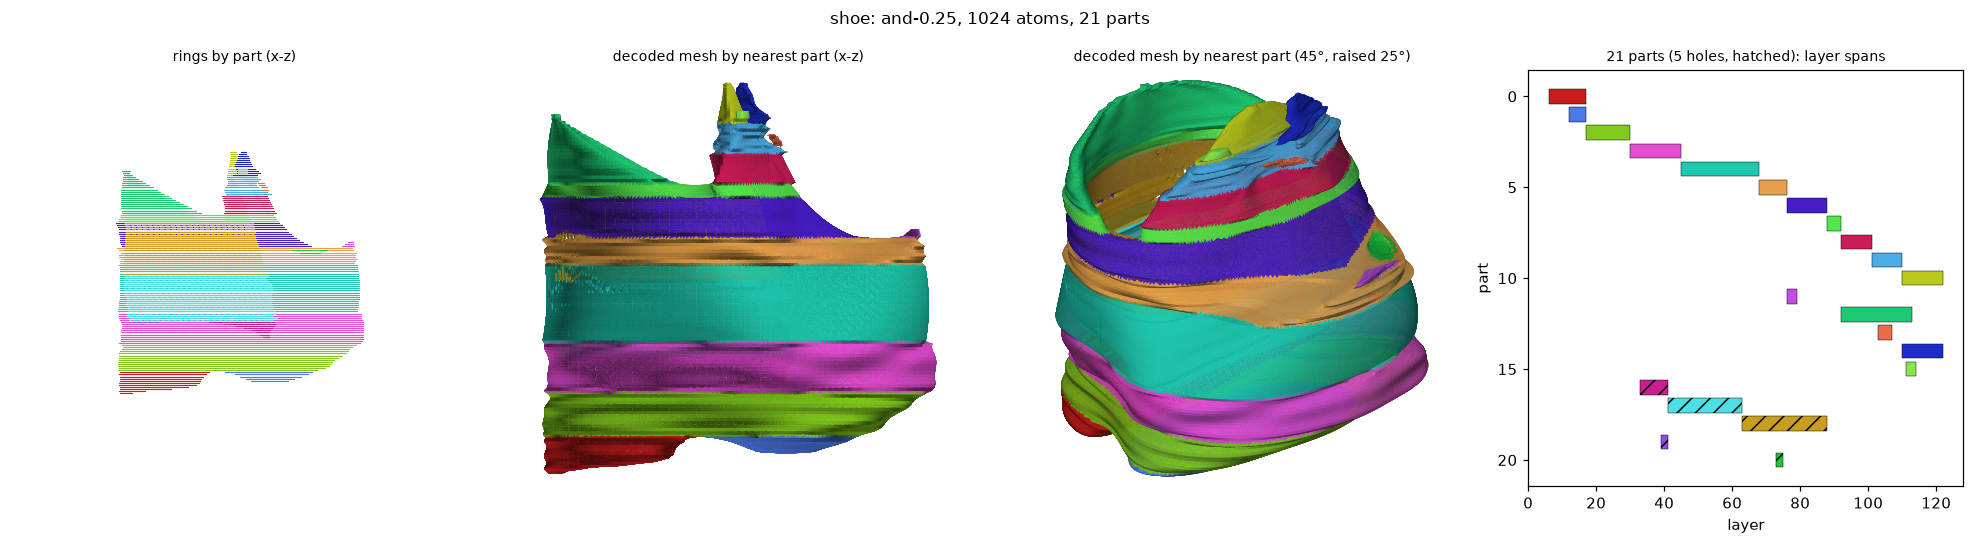Click the figure title 'shoe: and-0.25, 1024 atoms, 21 parts'
This screenshot has width=1980, height=550.
pos(989,19)
